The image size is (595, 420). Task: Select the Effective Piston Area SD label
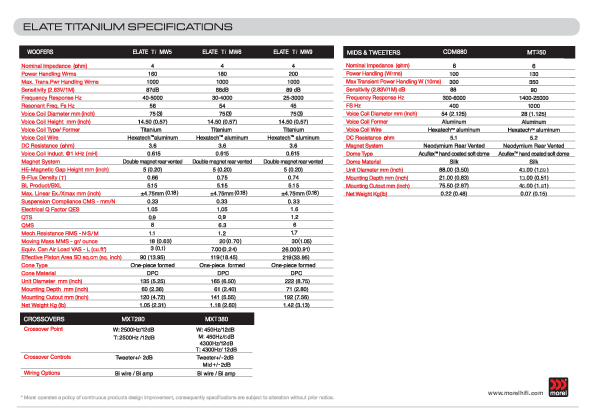(71, 257)
